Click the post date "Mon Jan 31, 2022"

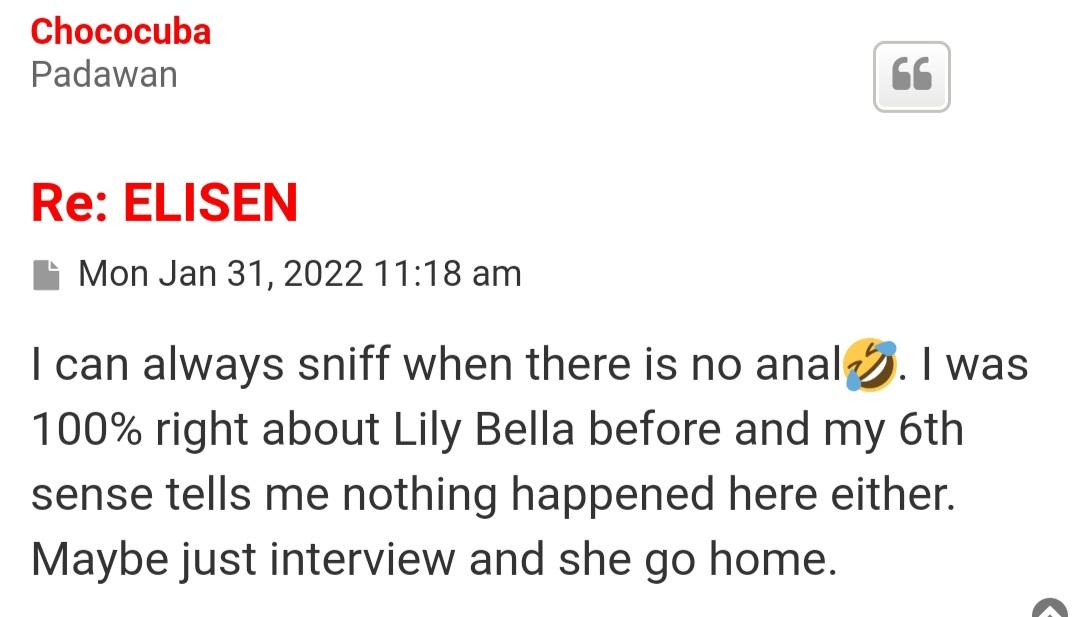pos(220,273)
